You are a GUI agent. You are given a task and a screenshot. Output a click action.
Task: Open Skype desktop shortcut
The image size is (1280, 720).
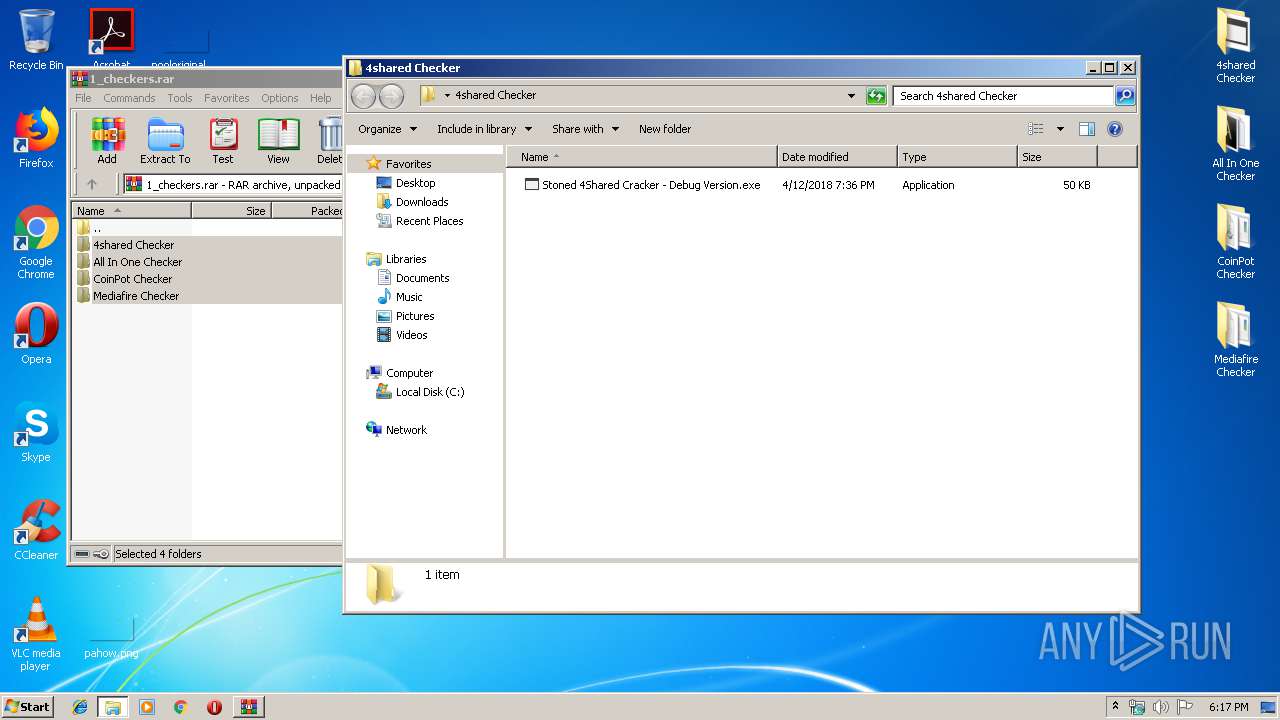pyautogui.click(x=36, y=432)
